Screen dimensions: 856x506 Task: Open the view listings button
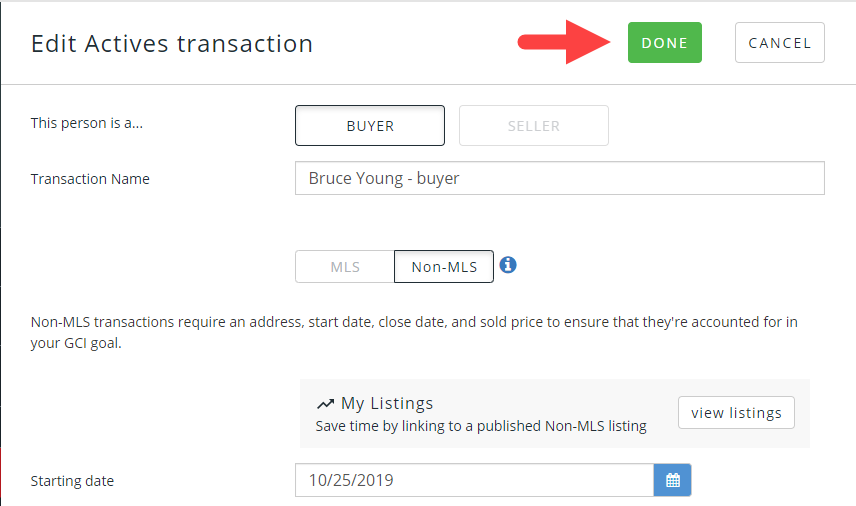736,413
